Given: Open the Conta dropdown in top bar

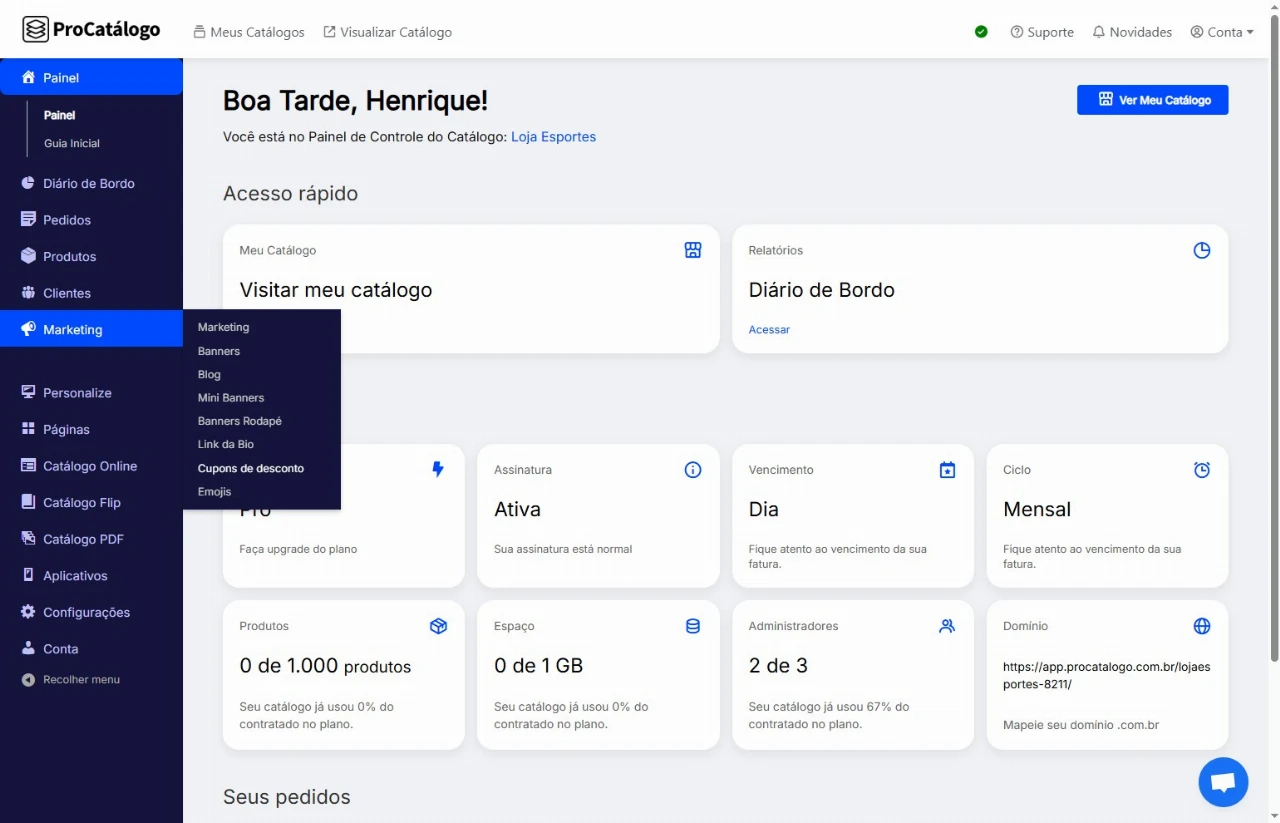Looking at the screenshot, I should coord(1222,32).
